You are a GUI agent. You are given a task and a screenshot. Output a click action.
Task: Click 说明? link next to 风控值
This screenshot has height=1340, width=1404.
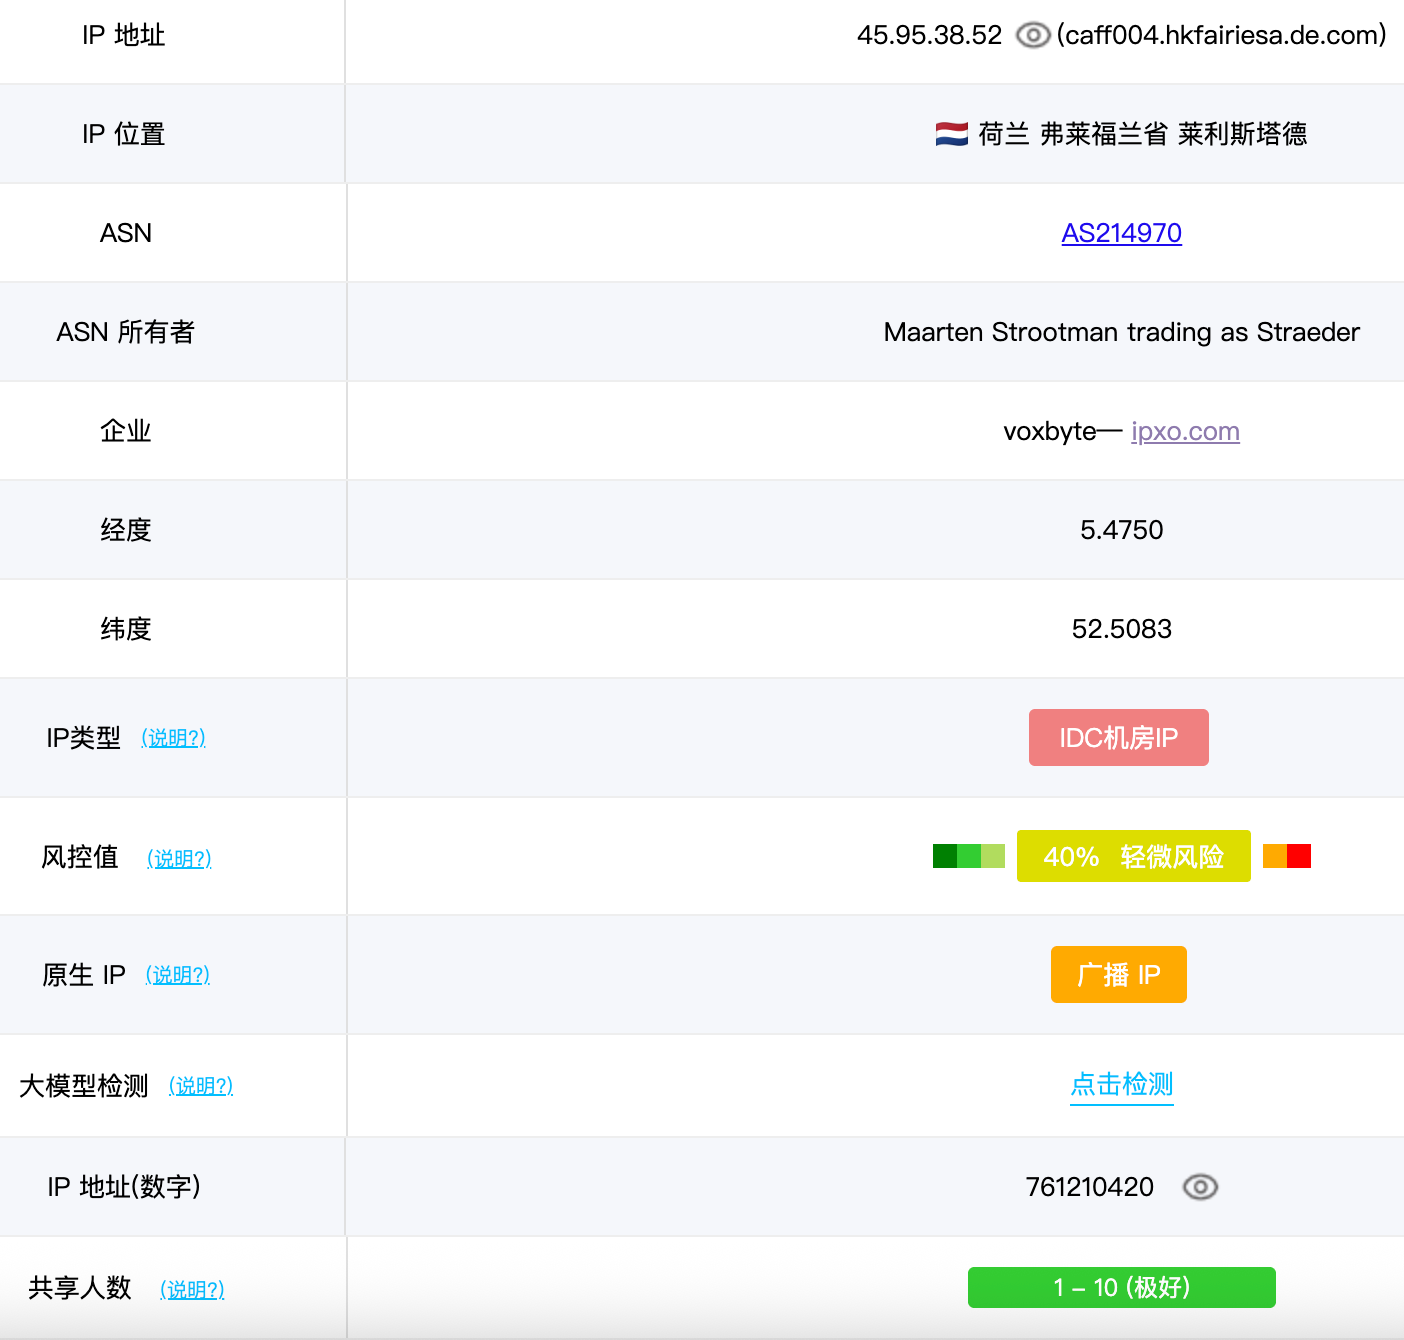(179, 859)
